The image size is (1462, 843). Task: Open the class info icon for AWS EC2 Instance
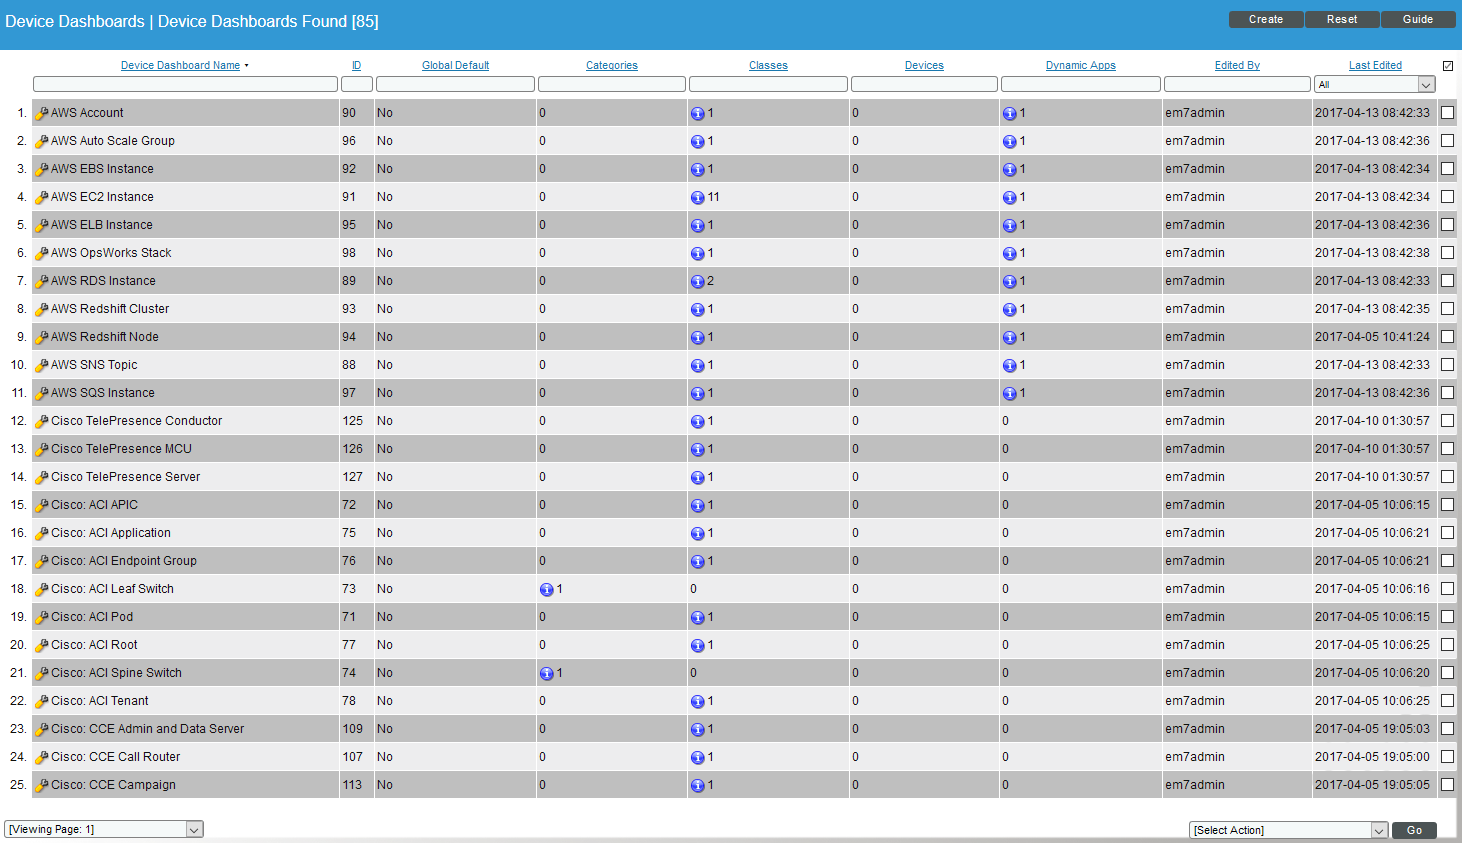[x=697, y=197]
